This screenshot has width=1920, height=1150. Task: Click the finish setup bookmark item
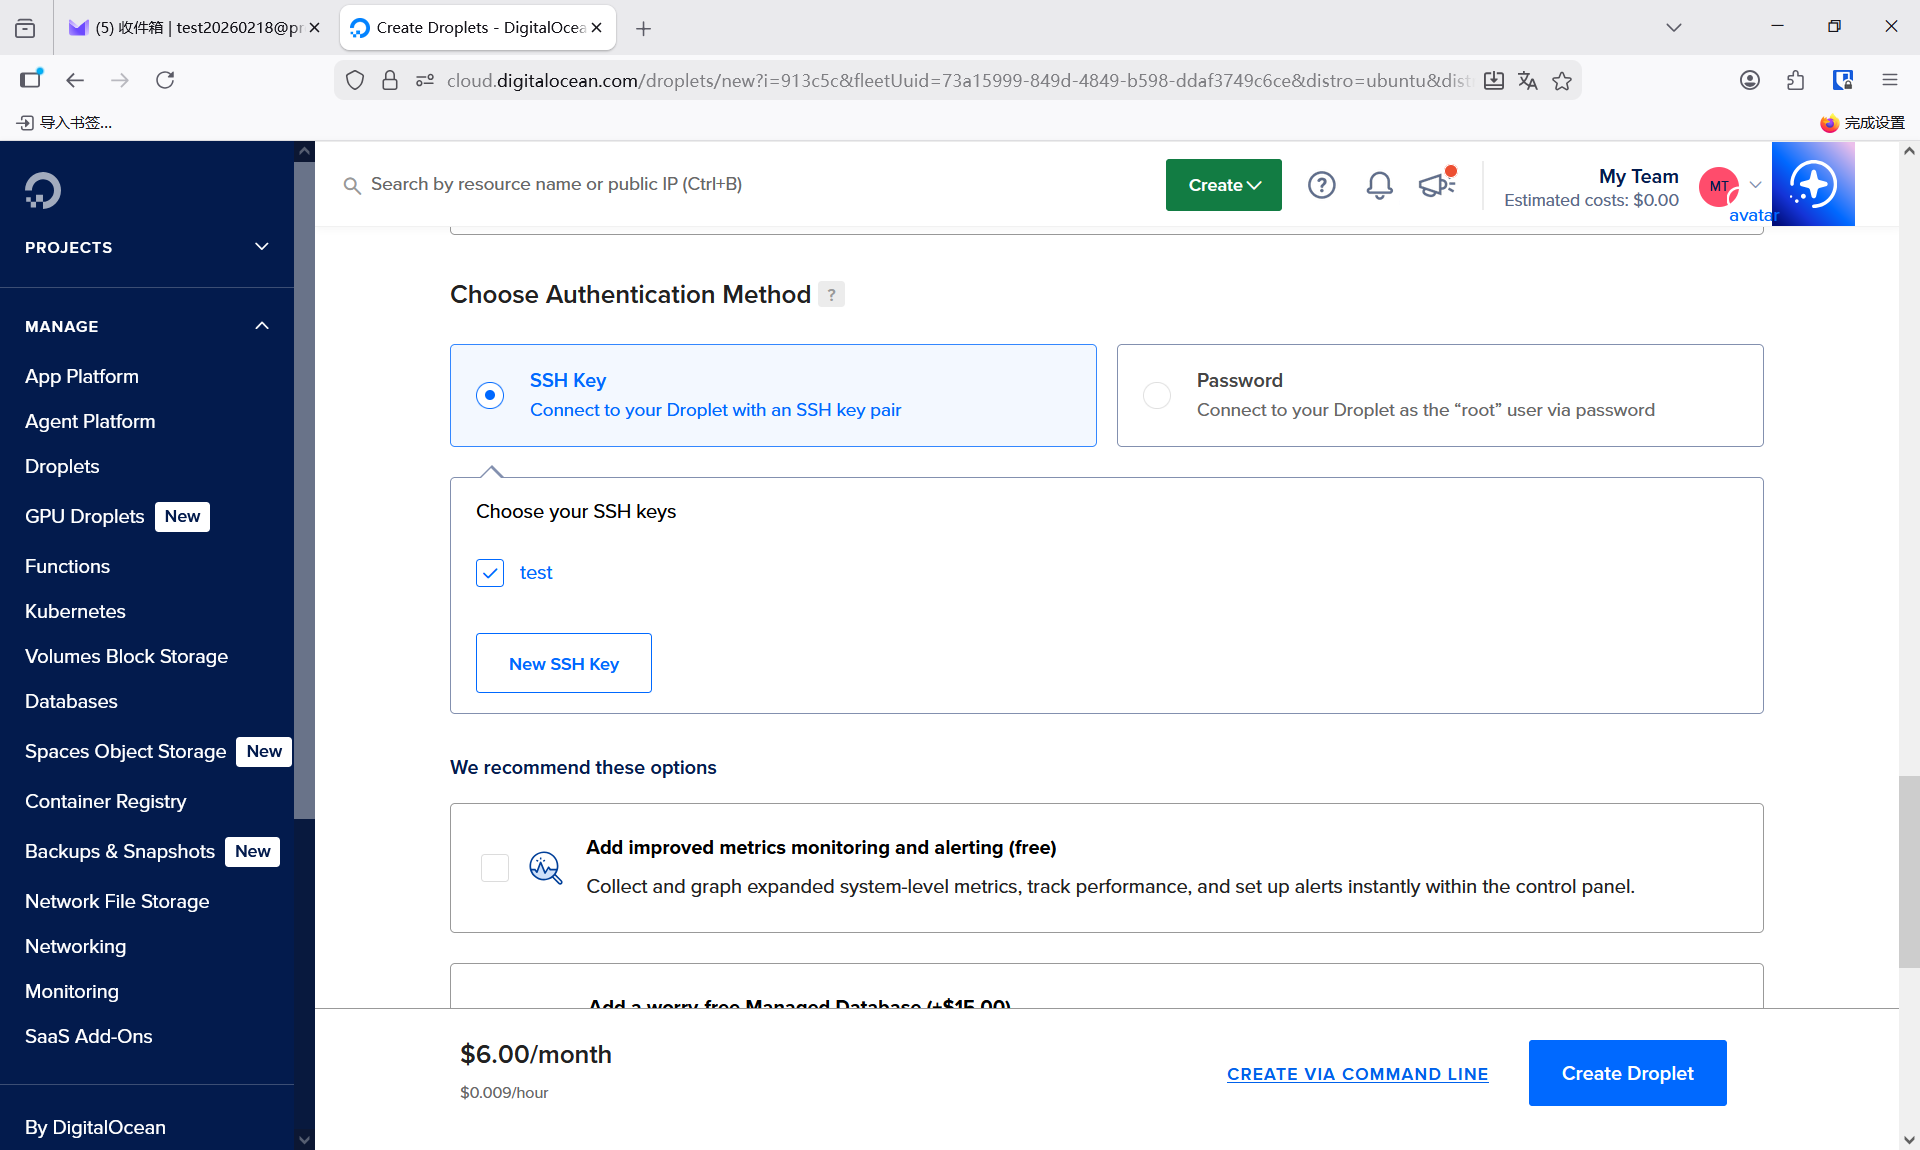1862,123
